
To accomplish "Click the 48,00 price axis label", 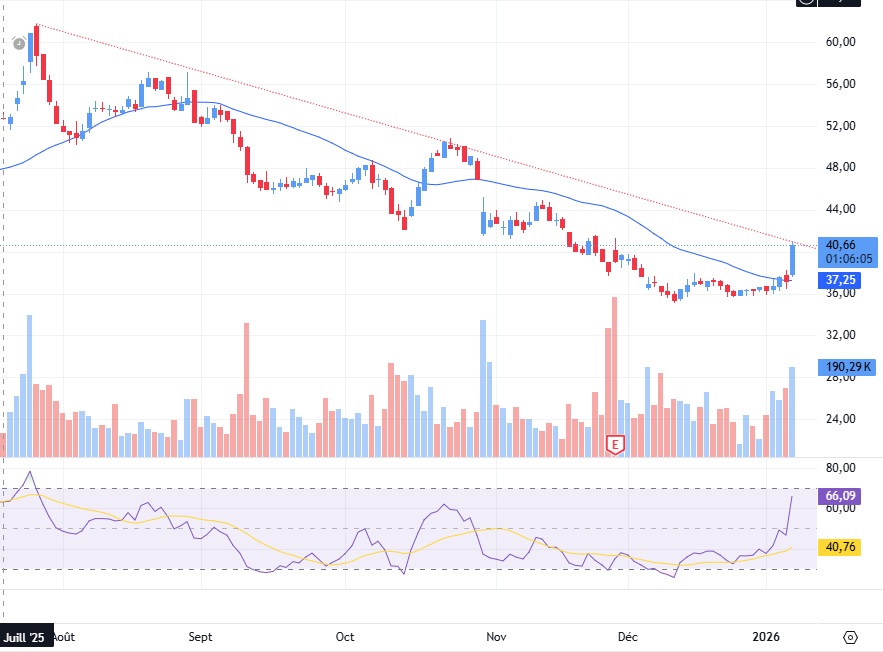I will tap(840, 167).
